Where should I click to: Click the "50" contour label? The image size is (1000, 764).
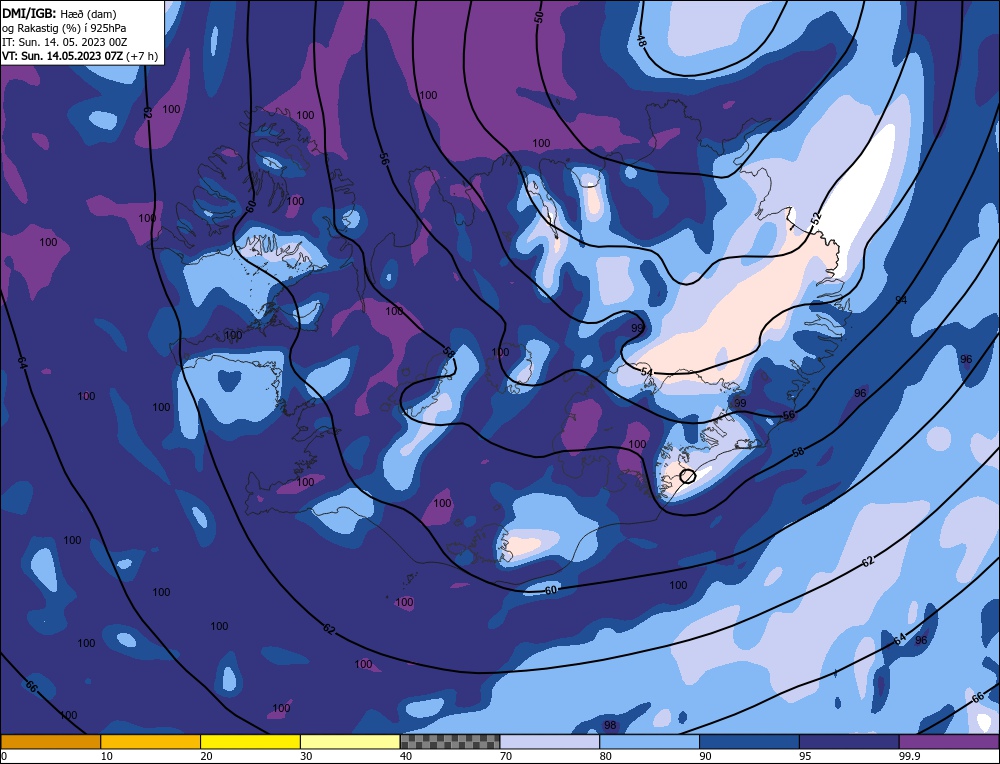pyautogui.click(x=540, y=18)
